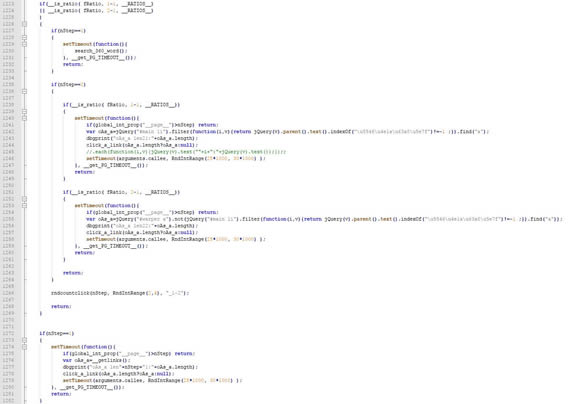The image size is (575, 404).
Task: Click the line-number gutter beside search_360_word line
Action: 8,51
